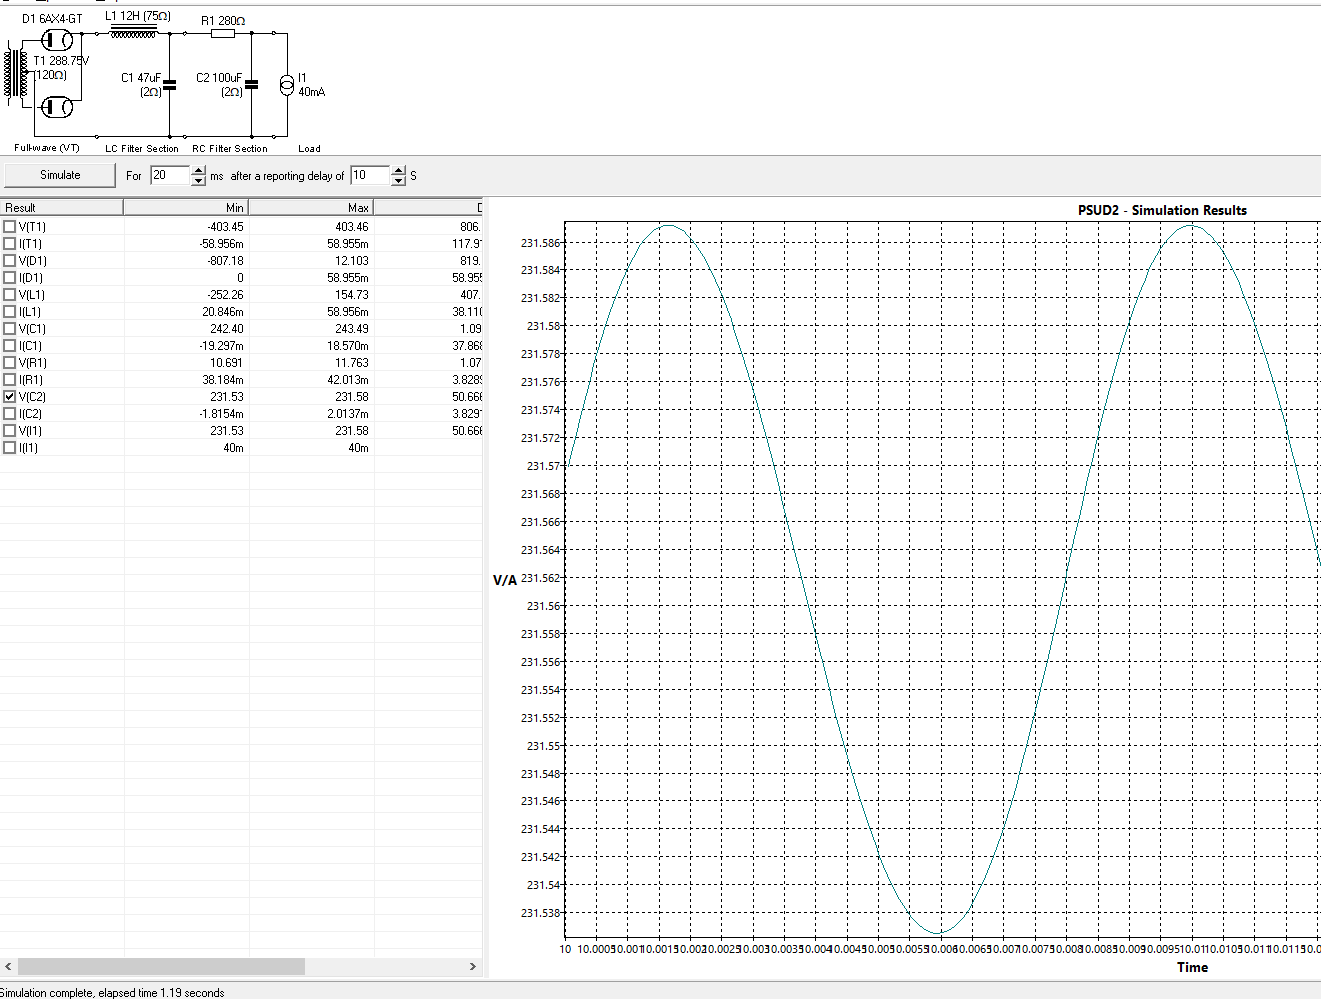Viewport: 1321px width, 999px height.
Task: Enable the V(R1) trace checkbox
Action: point(10,363)
